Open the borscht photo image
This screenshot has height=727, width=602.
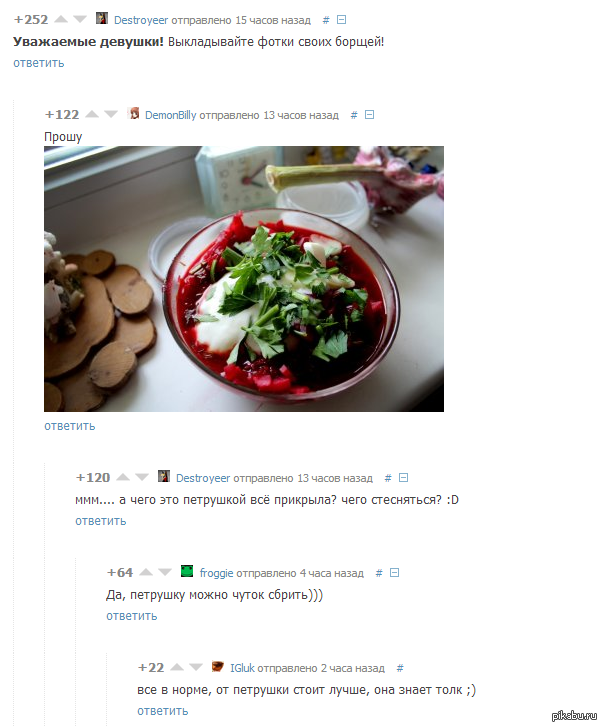pos(244,279)
